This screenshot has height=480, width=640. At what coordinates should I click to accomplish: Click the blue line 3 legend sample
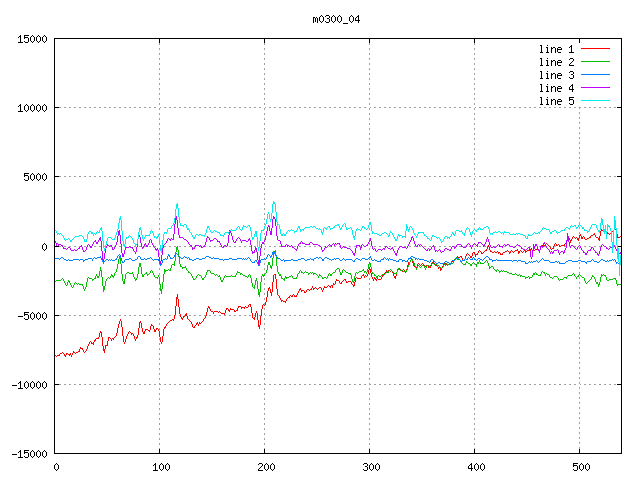pos(595,75)
